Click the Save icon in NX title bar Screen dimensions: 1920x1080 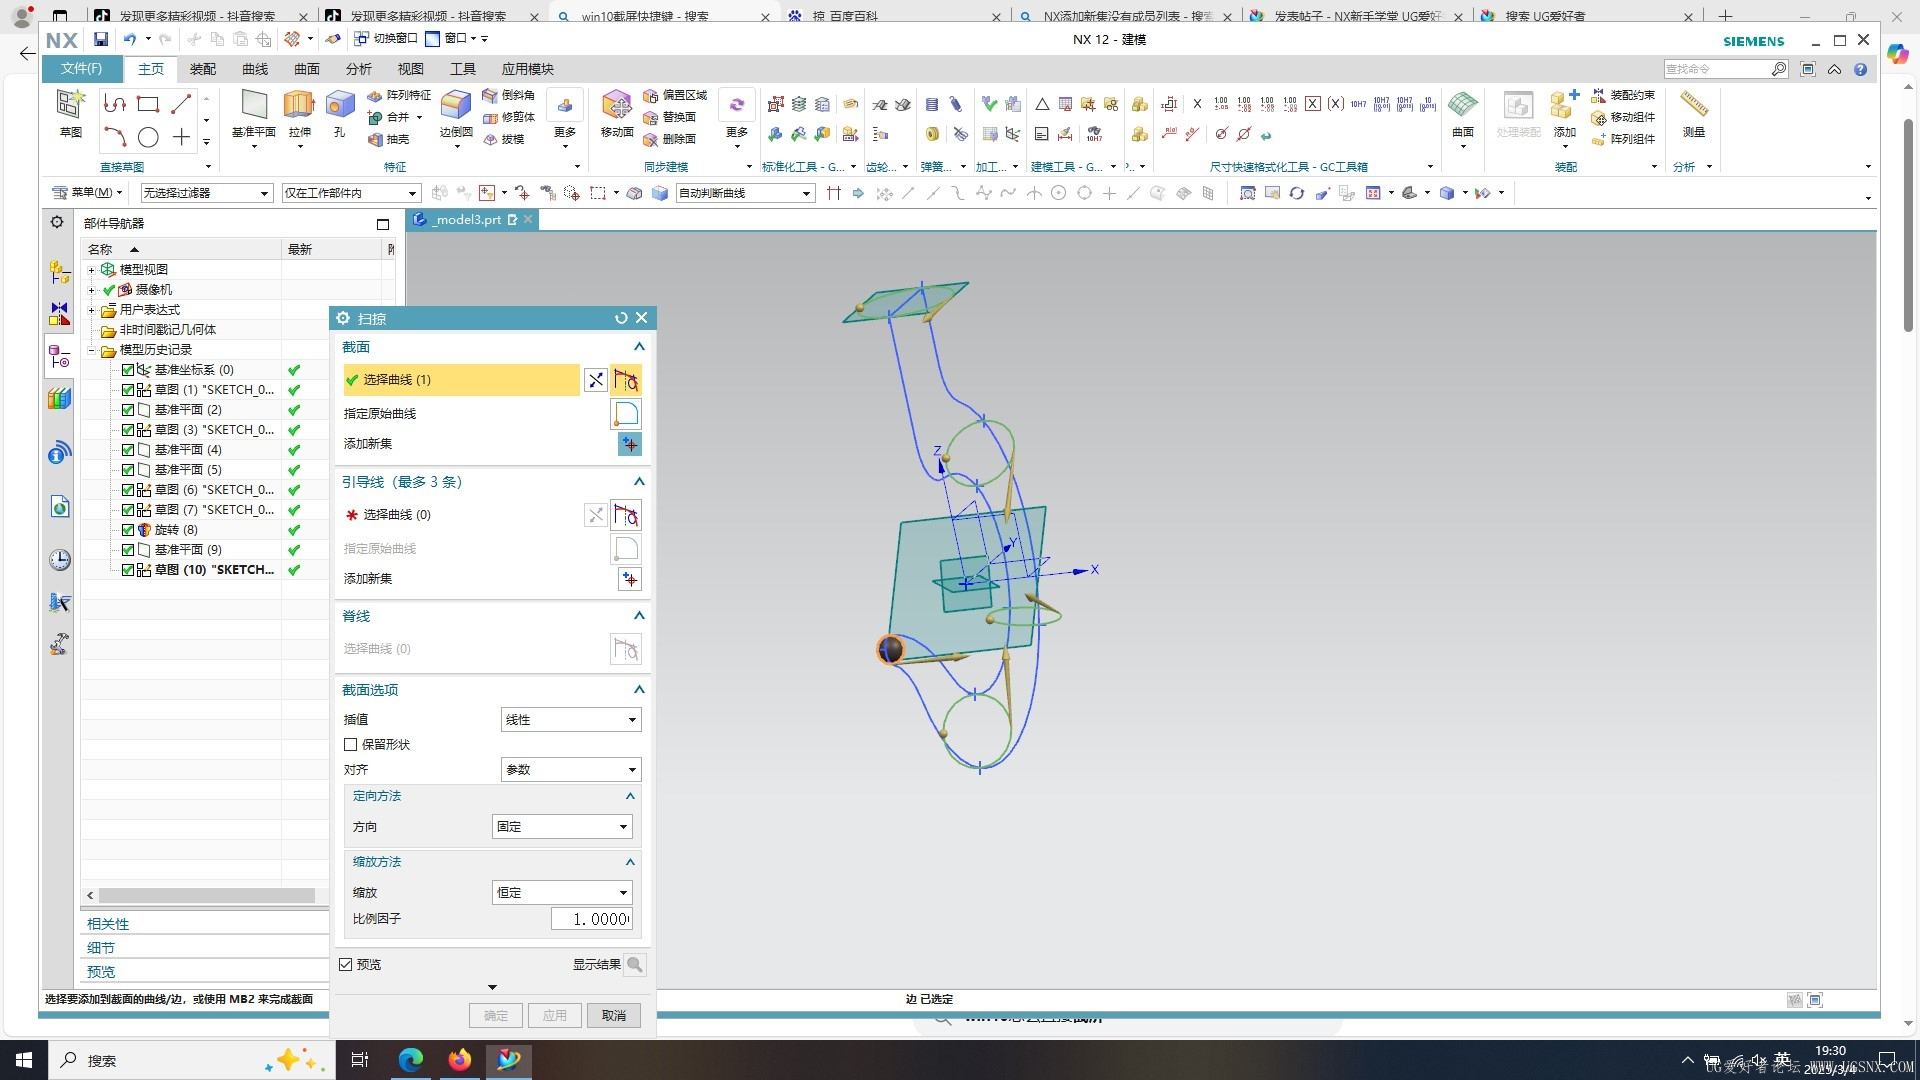point(101,39)
